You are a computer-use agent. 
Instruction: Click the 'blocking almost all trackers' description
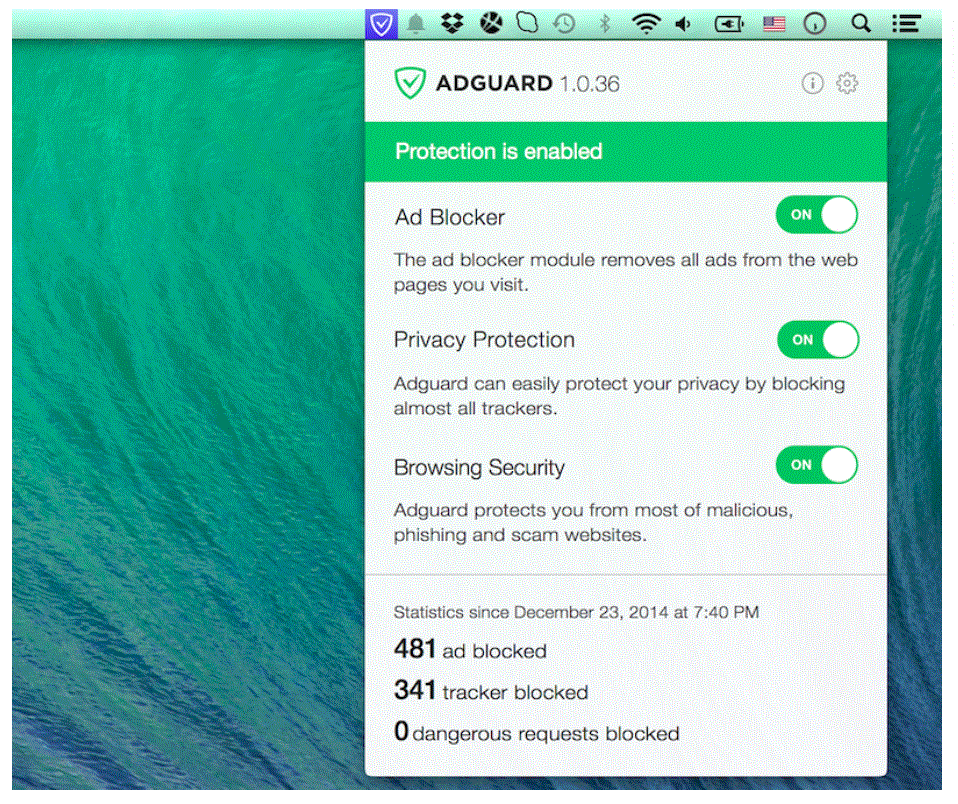[620, 396]
